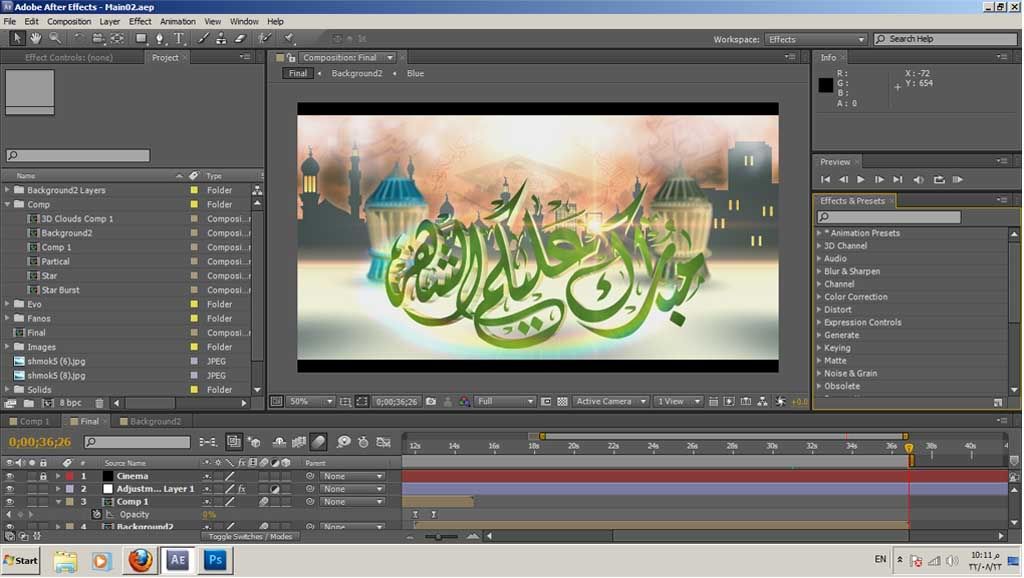Select the Hand tool
The width and height of the screenshot is (1024, 578).
point(35,39)
